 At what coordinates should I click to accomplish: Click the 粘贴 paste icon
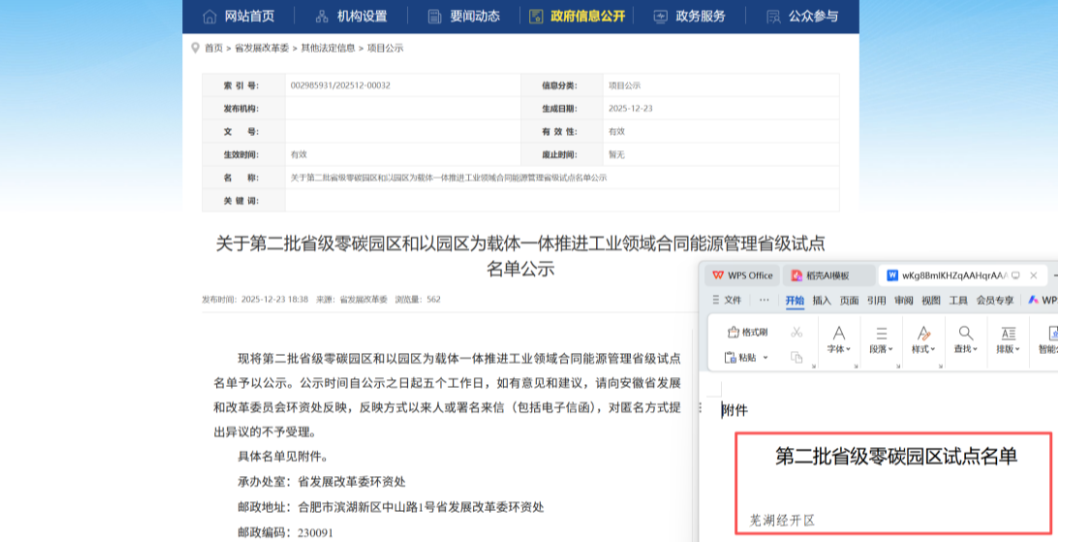[731, 357]
